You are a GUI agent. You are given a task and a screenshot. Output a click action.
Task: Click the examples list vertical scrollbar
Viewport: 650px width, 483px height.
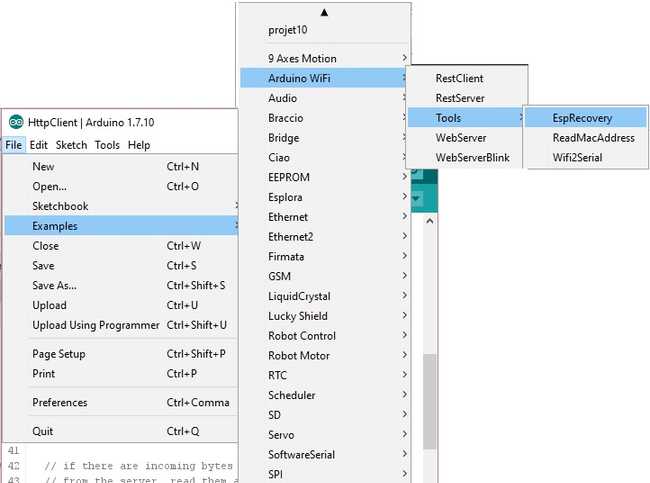click(431, 400)
